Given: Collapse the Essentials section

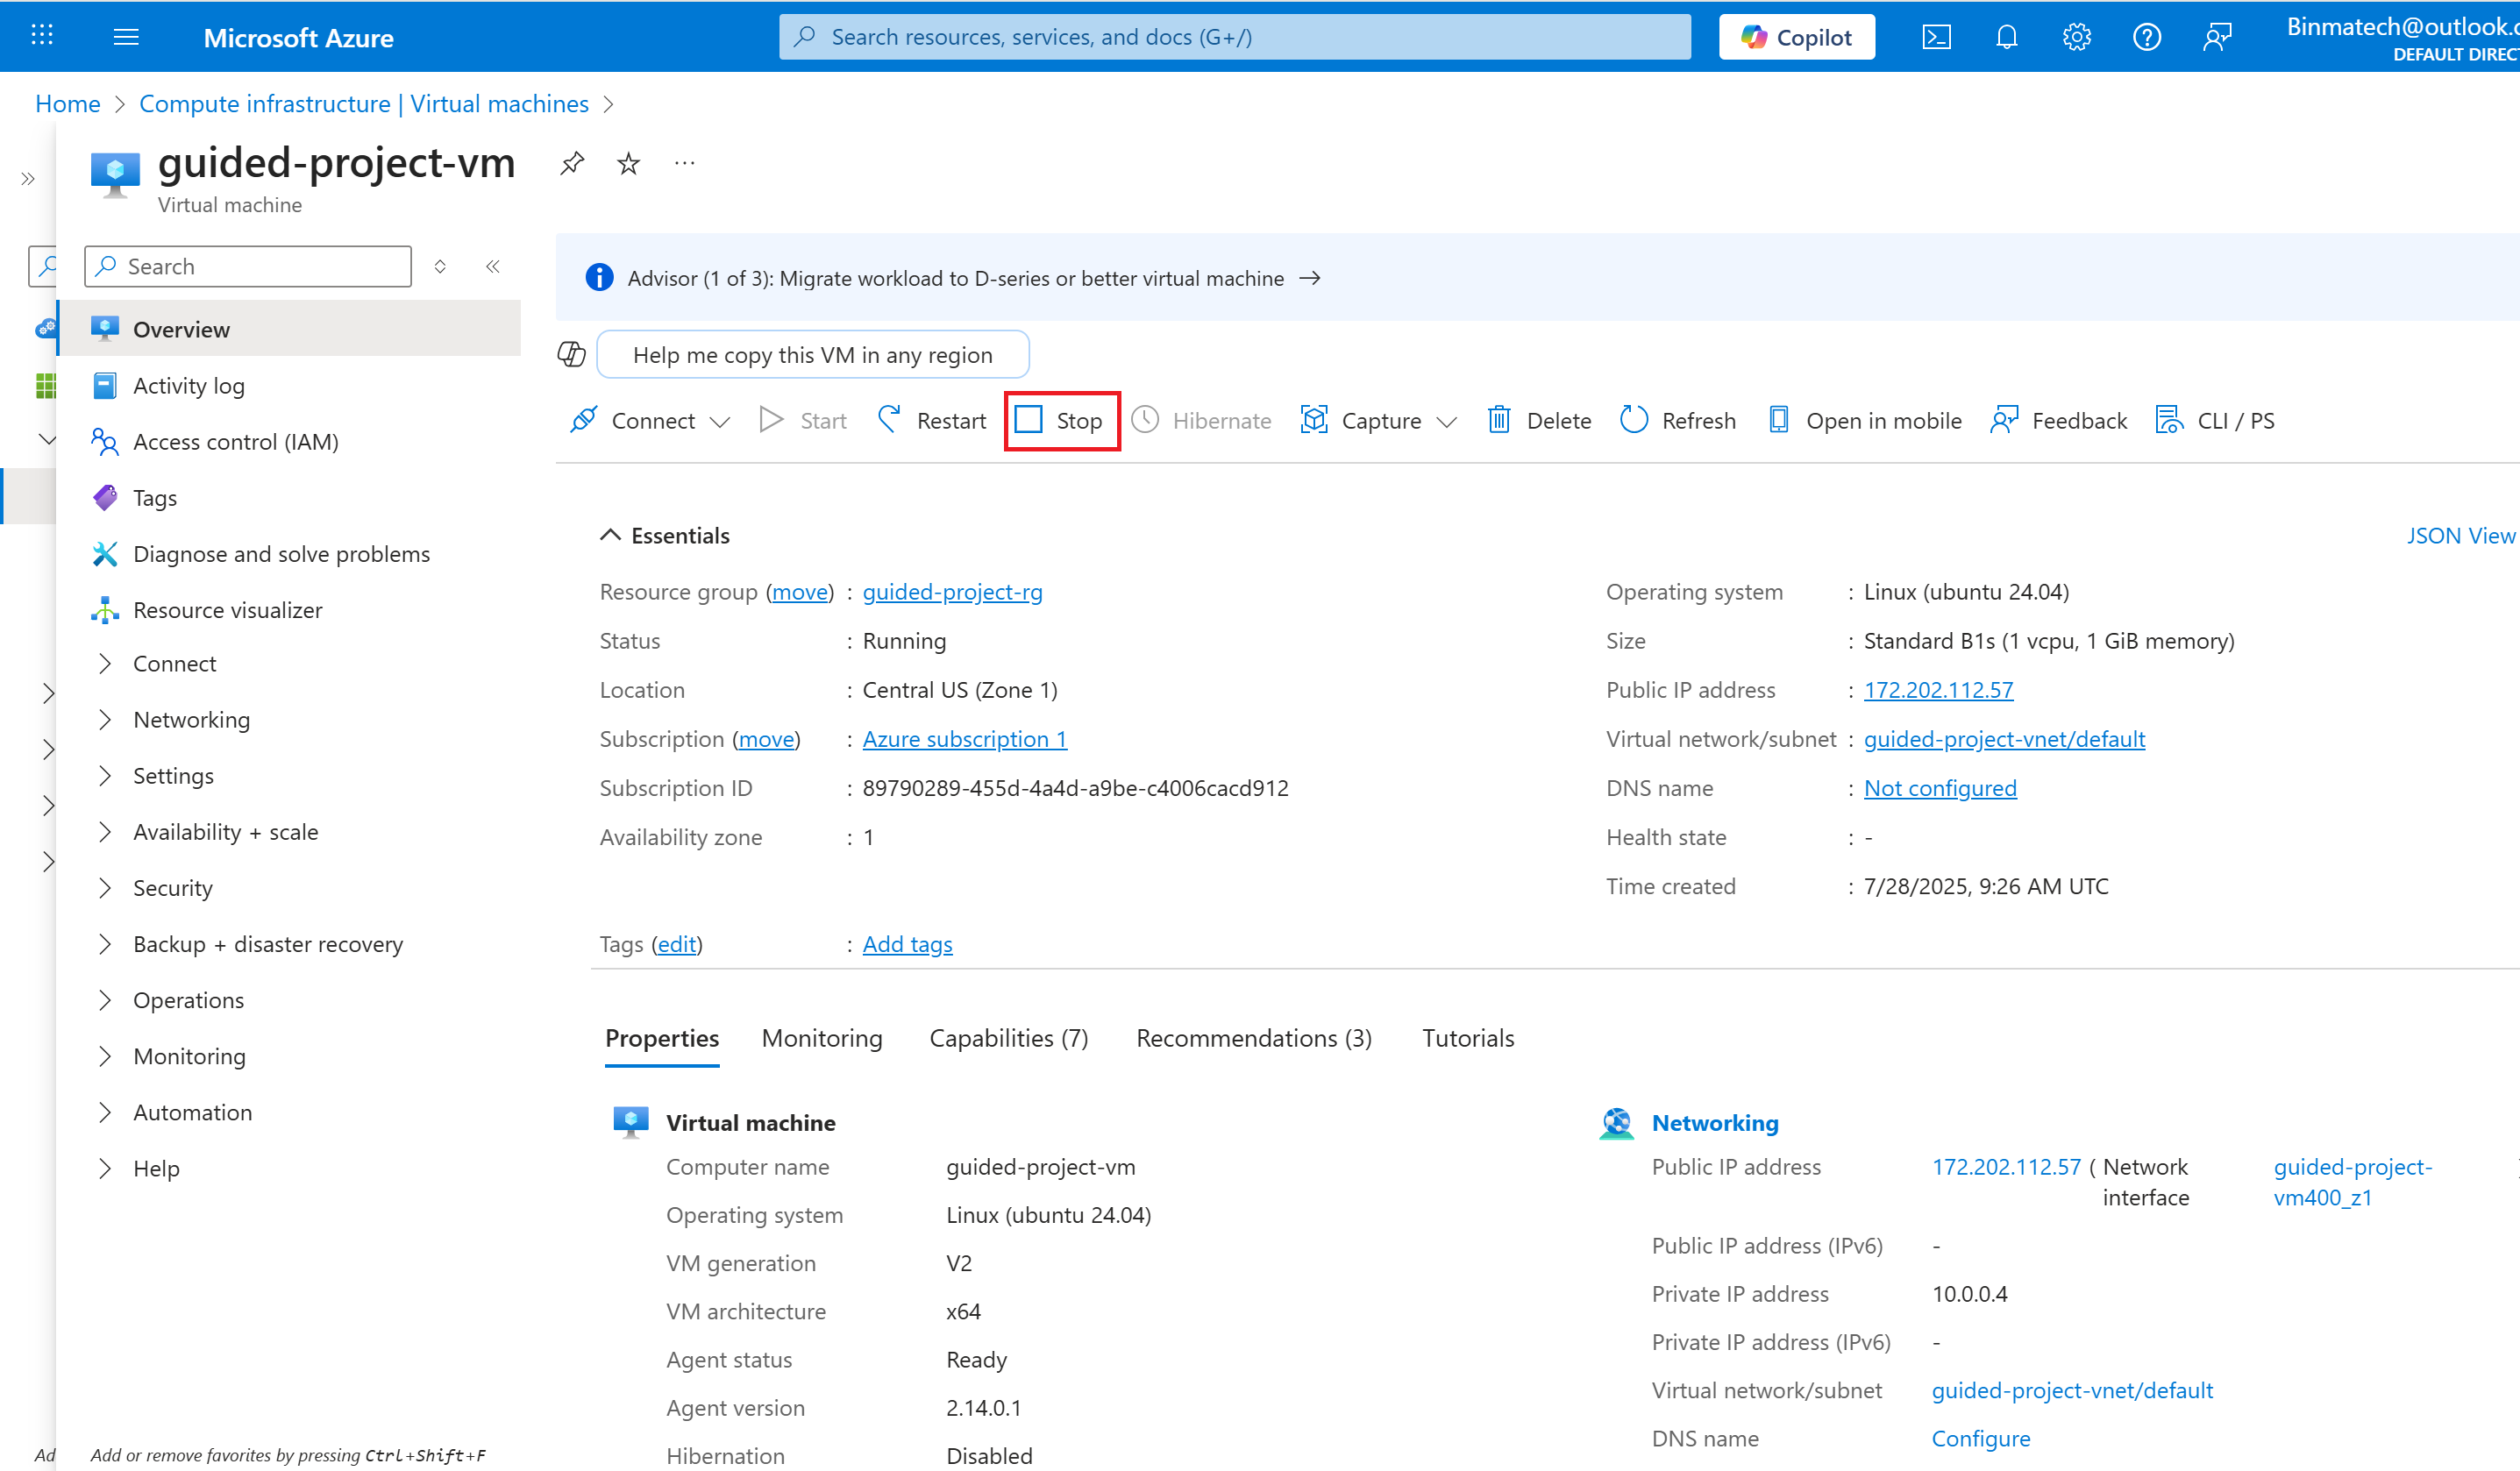Looking at the screenshot, I should click(x=610, y=535).
